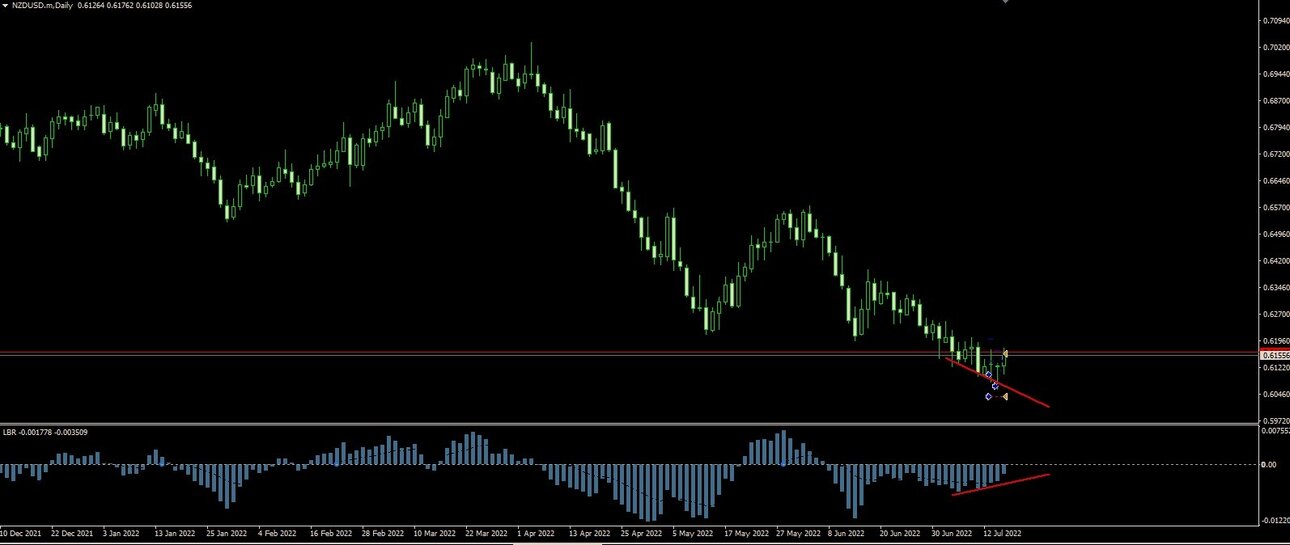Click the 0.64200 price scale label
Image resolution: width=1290 pixels, height=545 pixels.
(x=1275, y=261)
